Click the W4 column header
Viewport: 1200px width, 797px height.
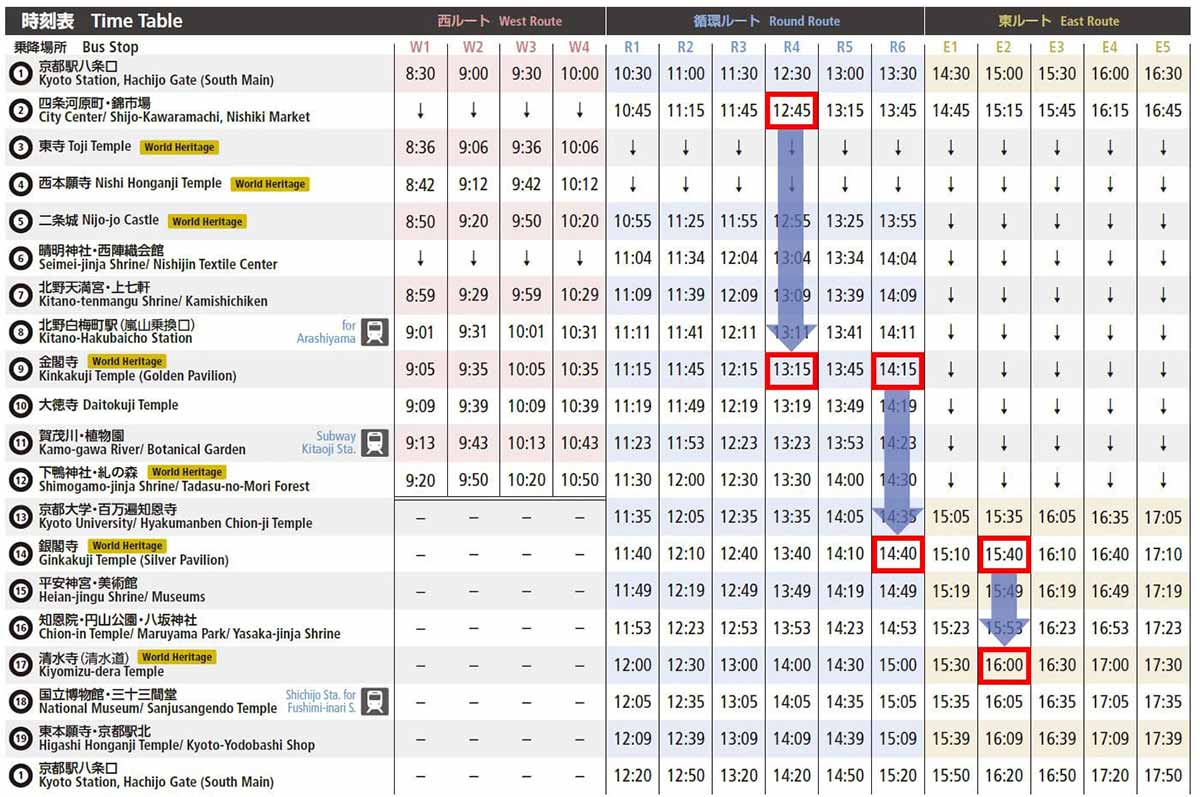pos(579,47)
